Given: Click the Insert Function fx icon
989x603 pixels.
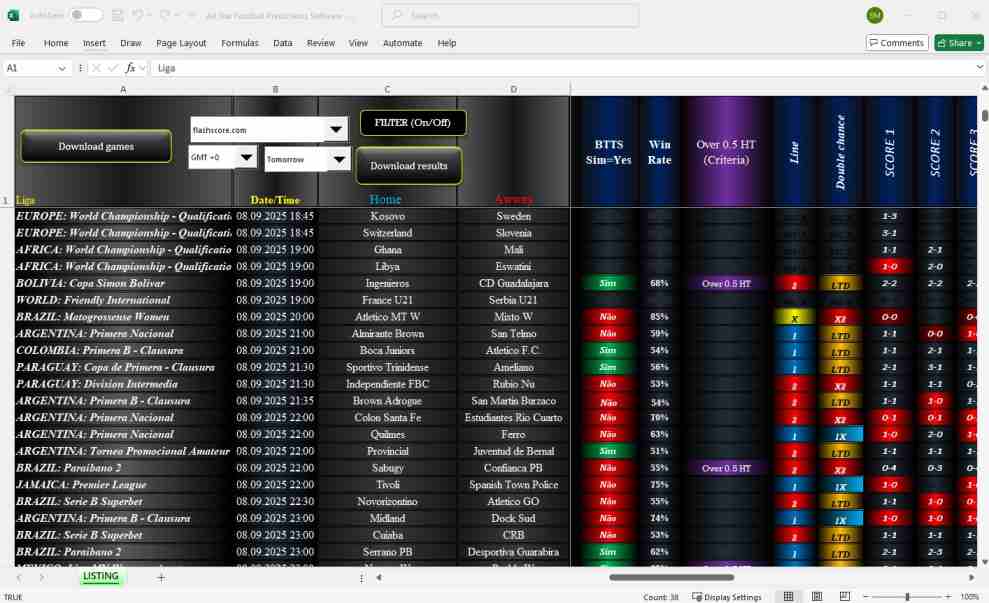Looking at the screenshot, I should point(133,68).
